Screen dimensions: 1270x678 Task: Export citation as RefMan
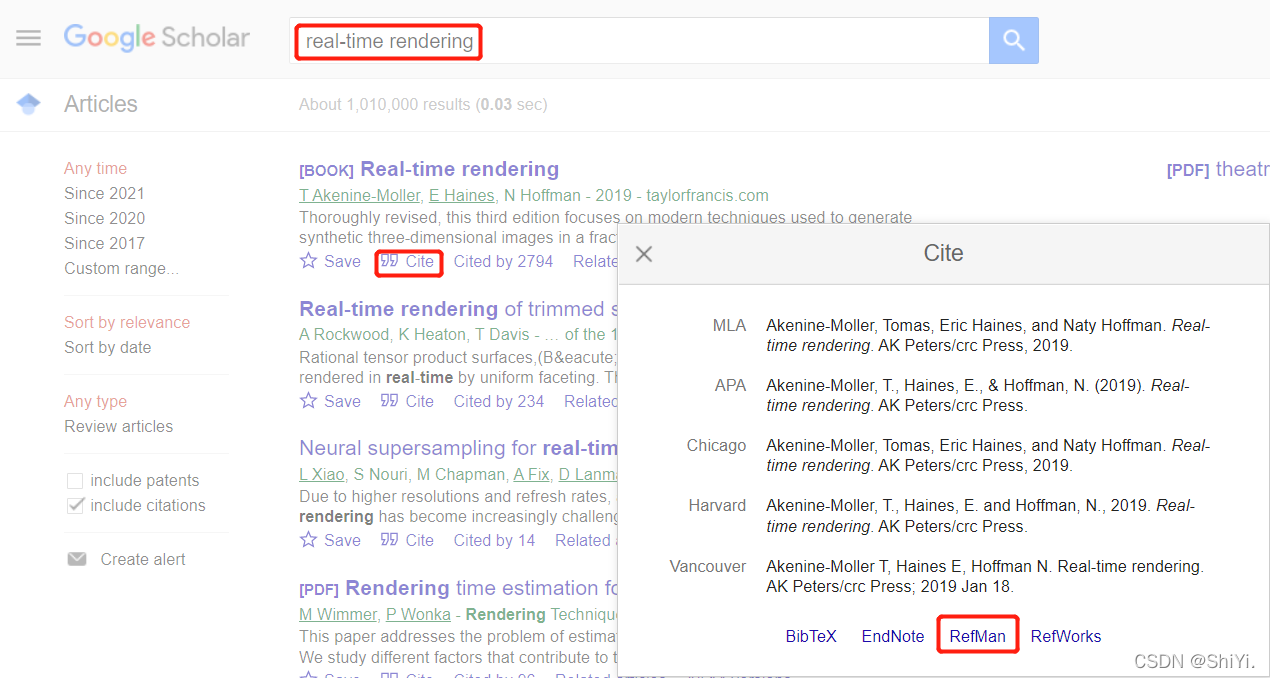click(x=978, y=636)
